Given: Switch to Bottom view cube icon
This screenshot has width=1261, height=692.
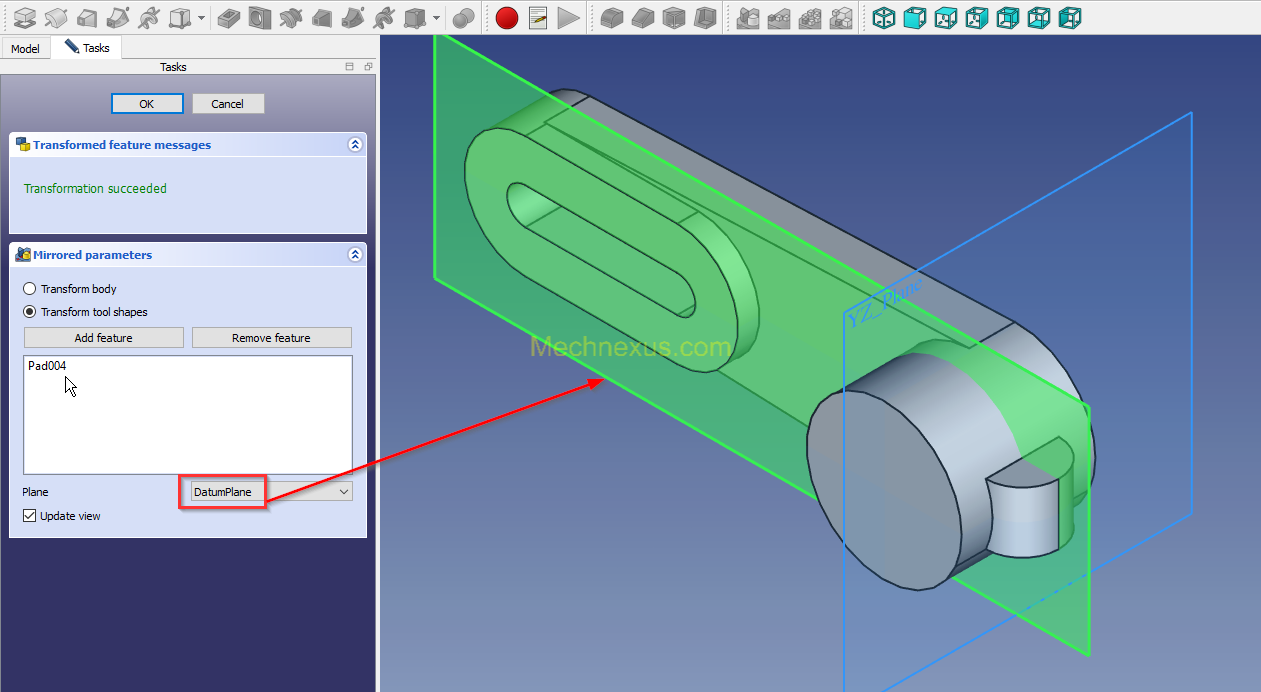Looking at the screenshot, I should tap(1039, 17).
